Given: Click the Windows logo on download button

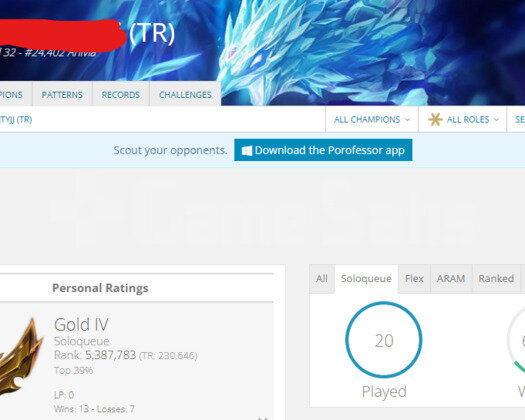Looking at the screenshot, I should click(247, 151).
